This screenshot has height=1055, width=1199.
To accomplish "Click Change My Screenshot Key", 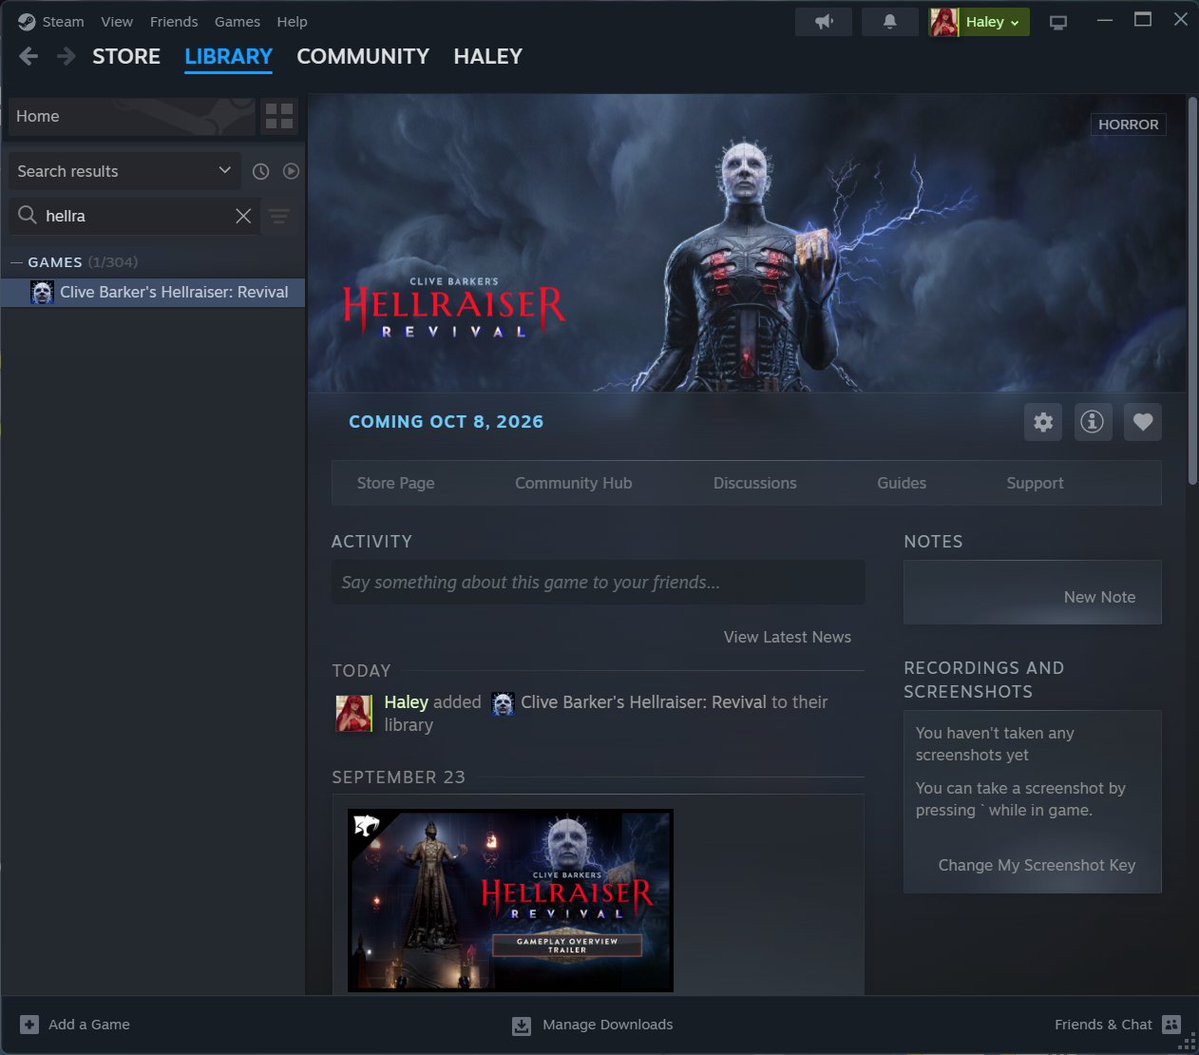I will 1036,865.
